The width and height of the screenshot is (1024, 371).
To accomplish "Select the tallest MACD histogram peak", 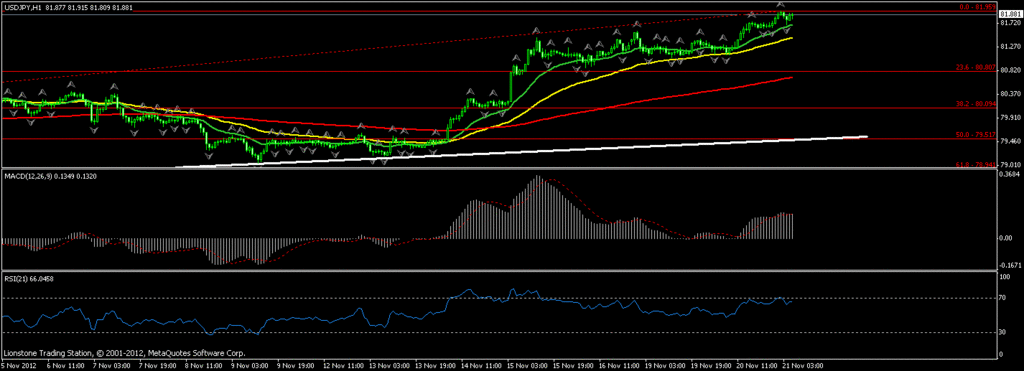I will [538, 206].
